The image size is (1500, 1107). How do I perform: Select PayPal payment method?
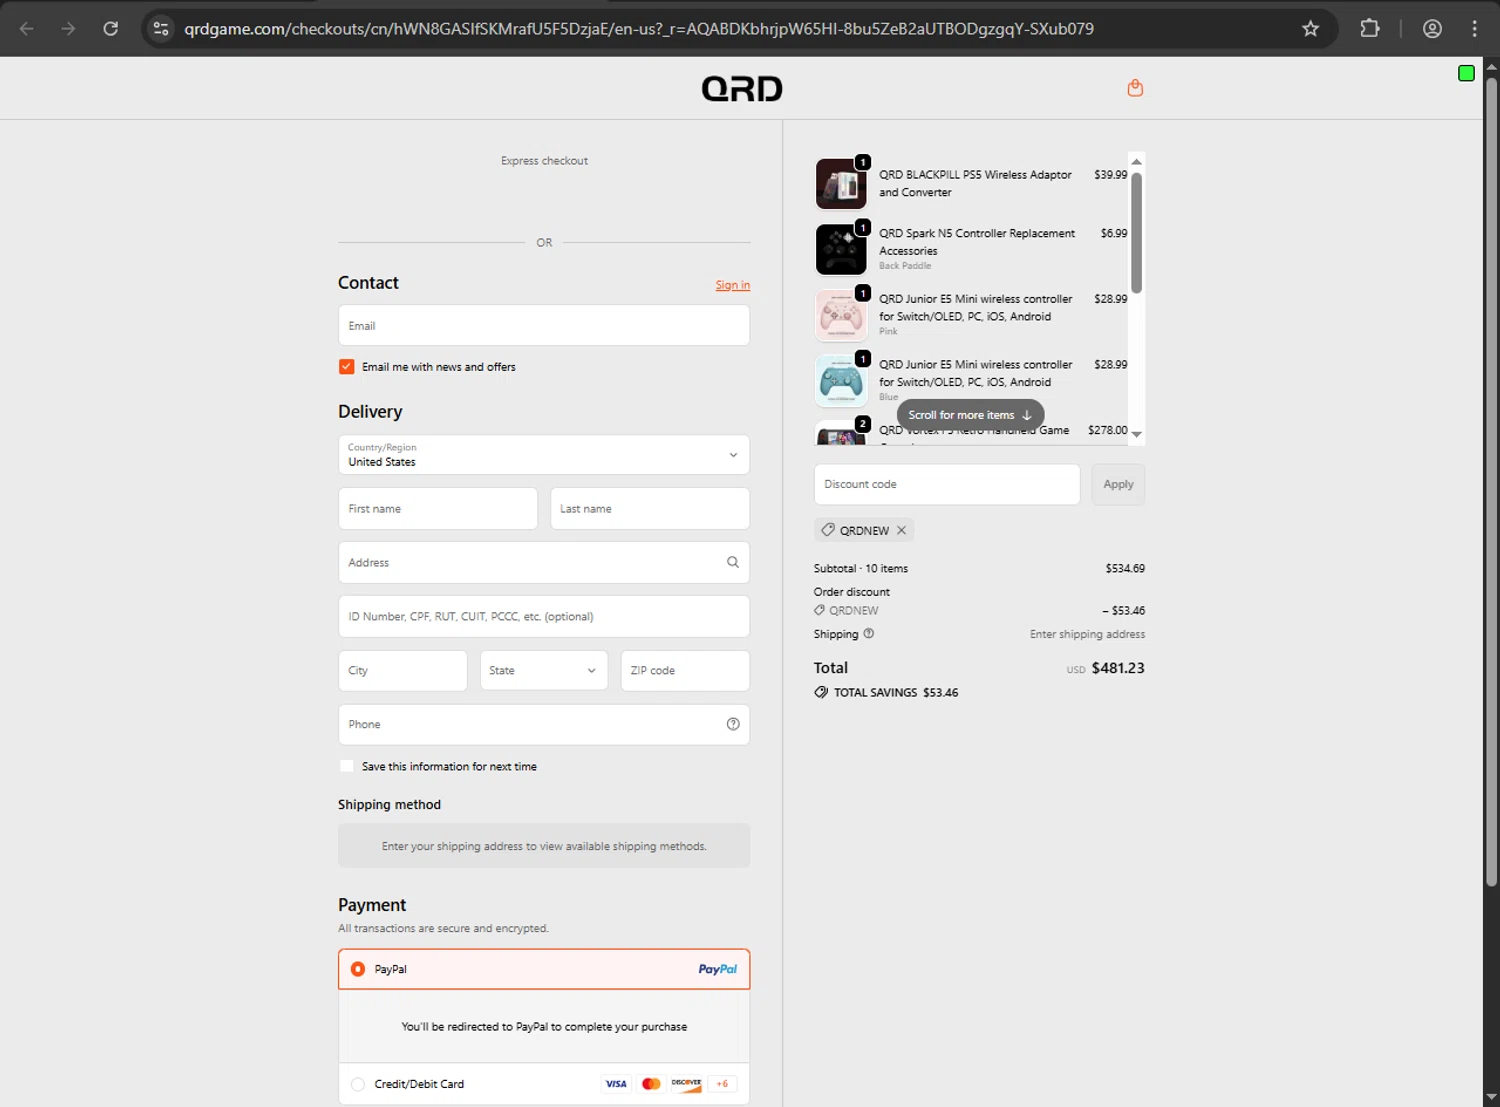coord(358,969)
